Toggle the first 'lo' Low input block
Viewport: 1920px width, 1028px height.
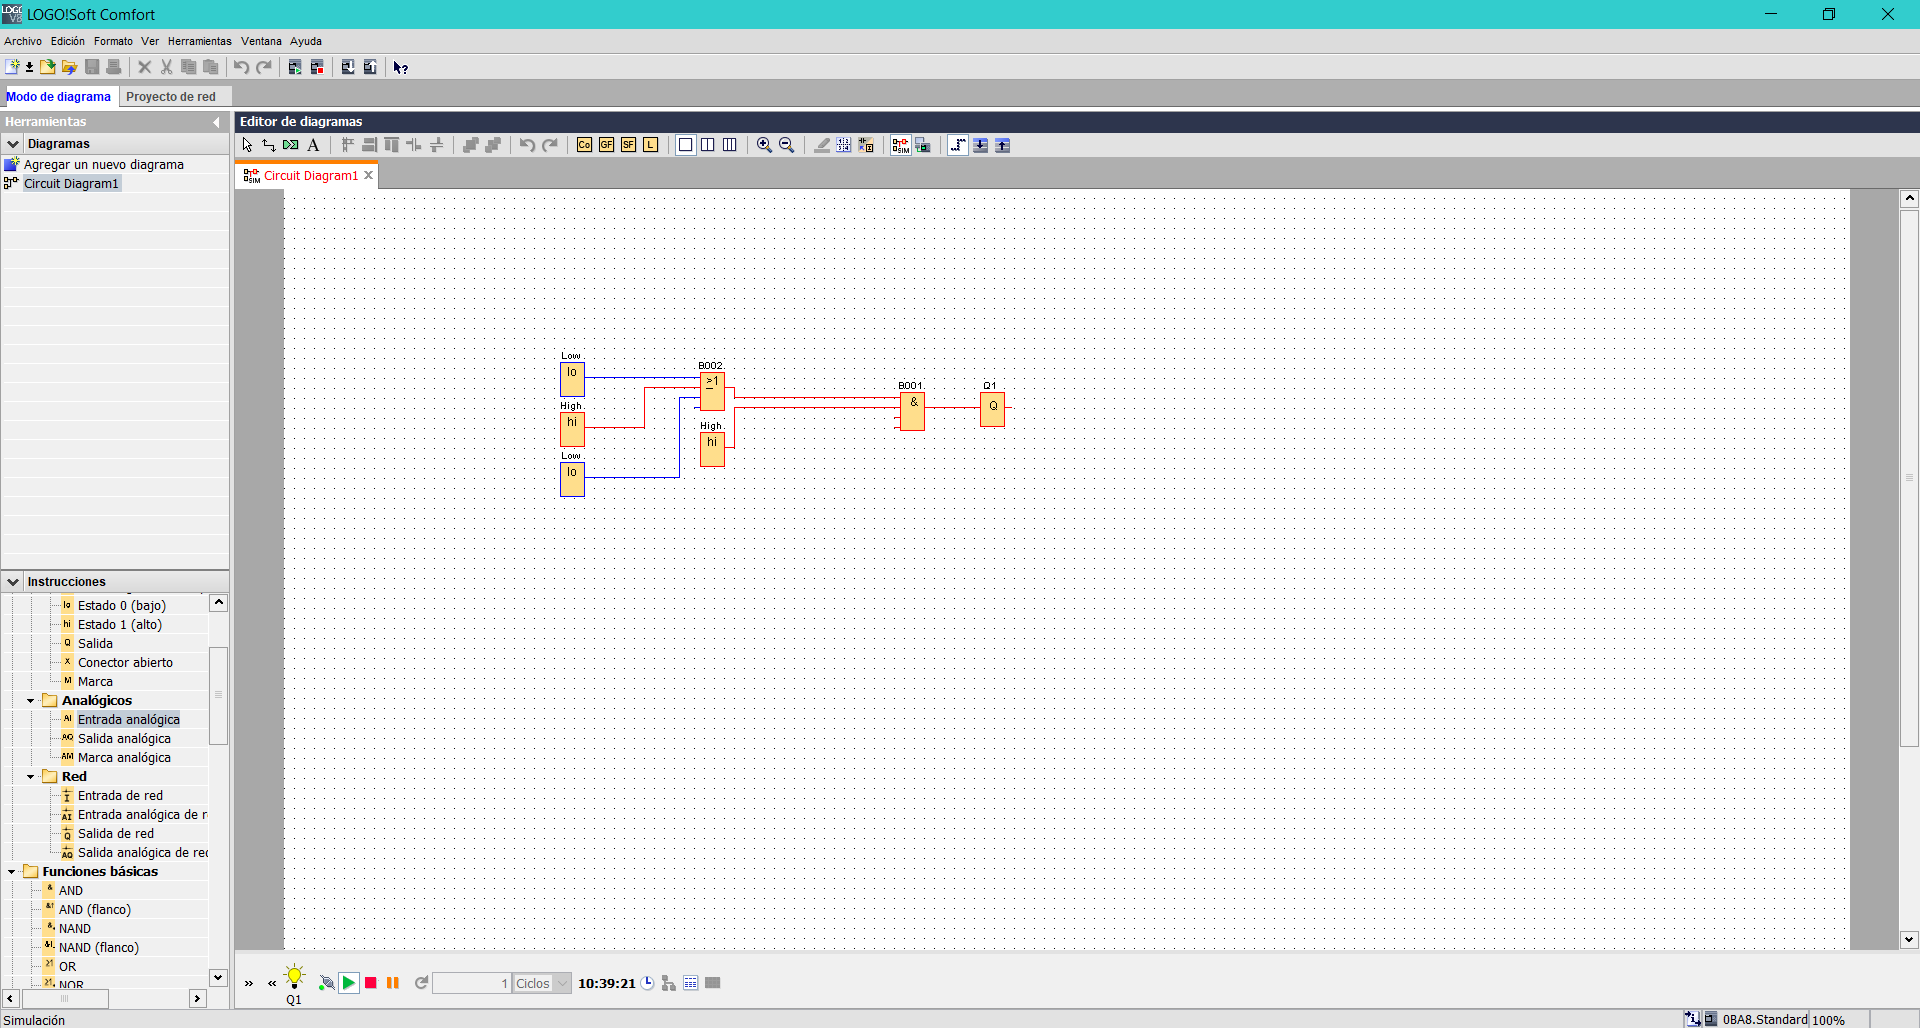(572, 379)
